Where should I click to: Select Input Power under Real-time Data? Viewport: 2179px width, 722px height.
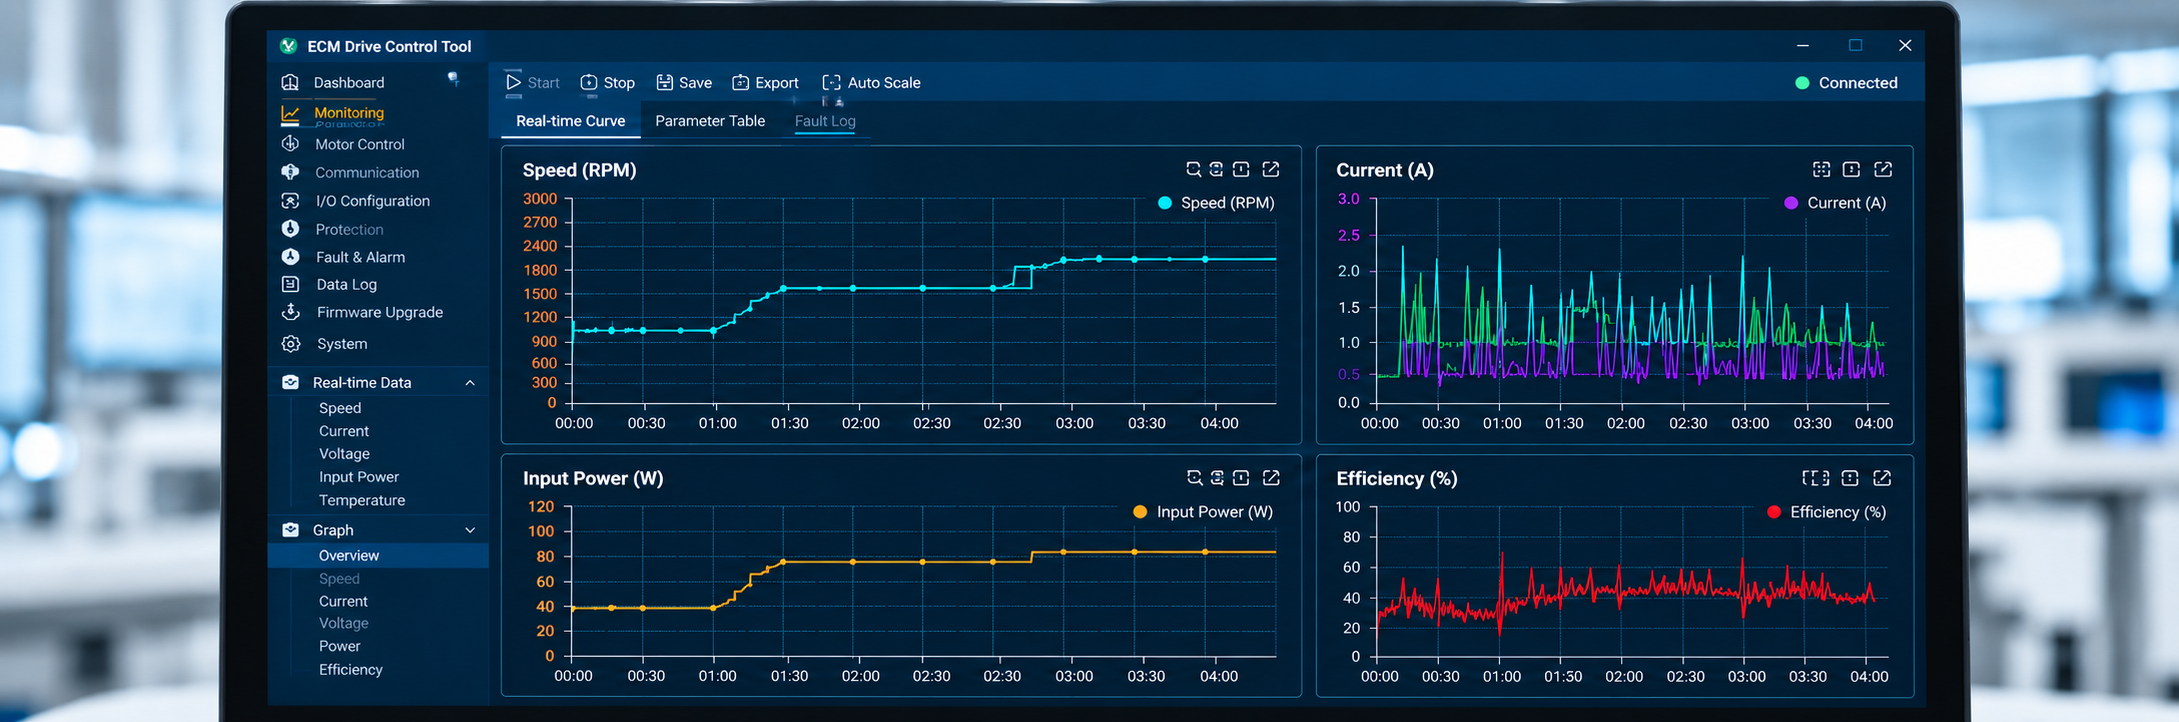click(359, 477)
